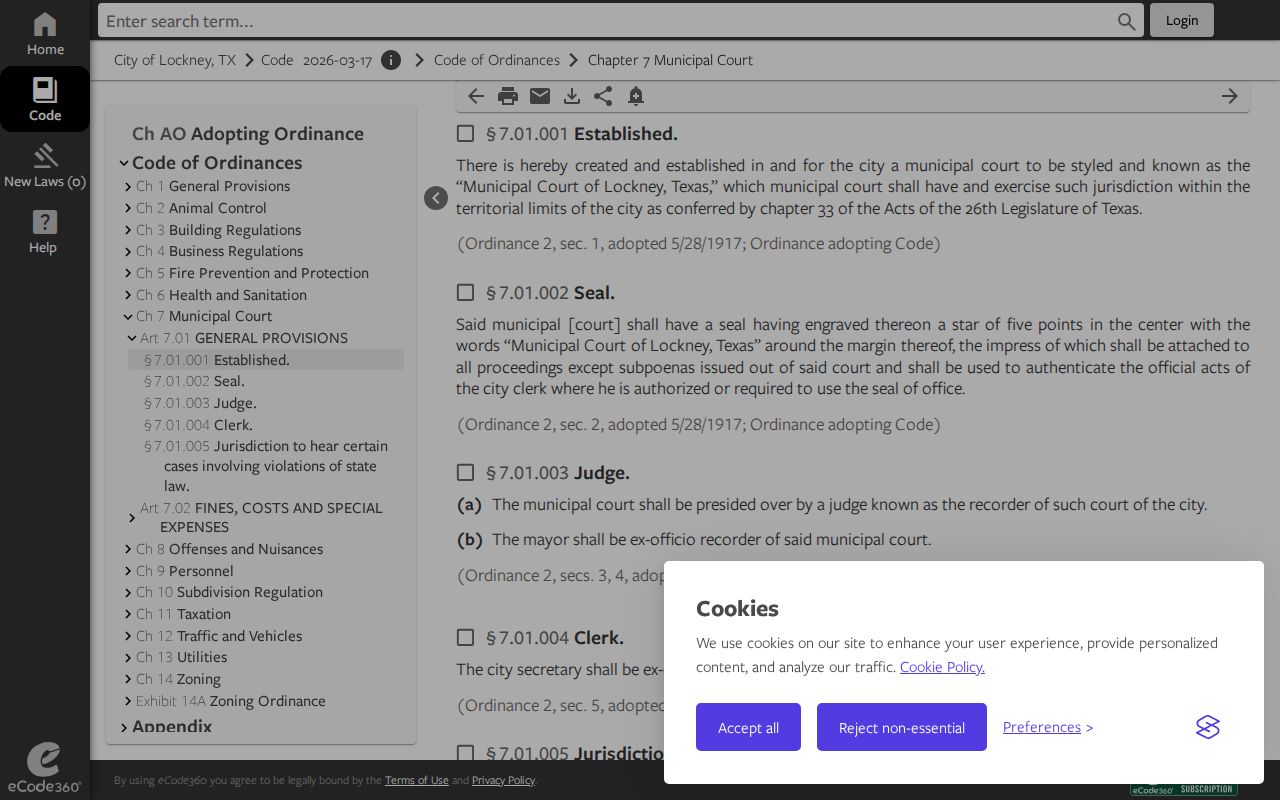Click the §7.01.001 Established heading
Image resolution: width=1280 pixels, height=800 pixels.
click(x=582, y=133)
